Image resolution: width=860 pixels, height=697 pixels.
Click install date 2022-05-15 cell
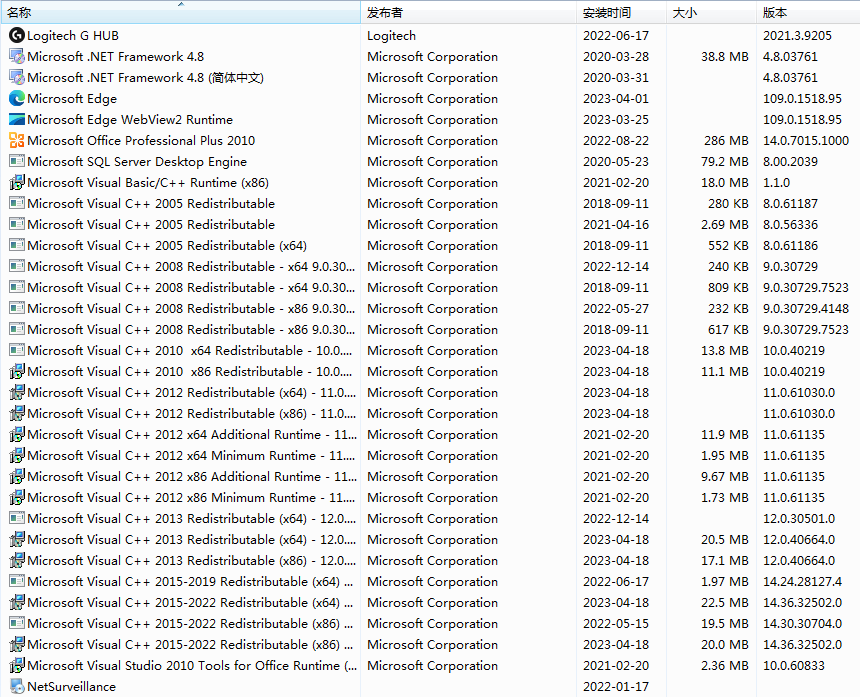pos(616,624)
